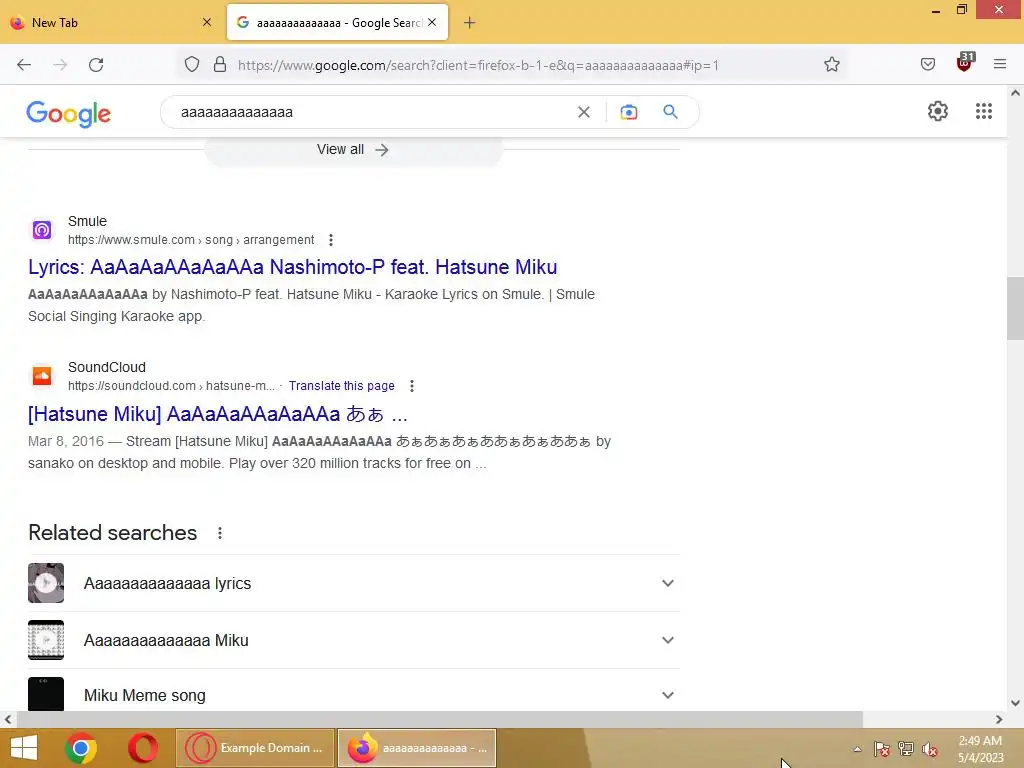Click the Smule site name text

pos(87,221)
